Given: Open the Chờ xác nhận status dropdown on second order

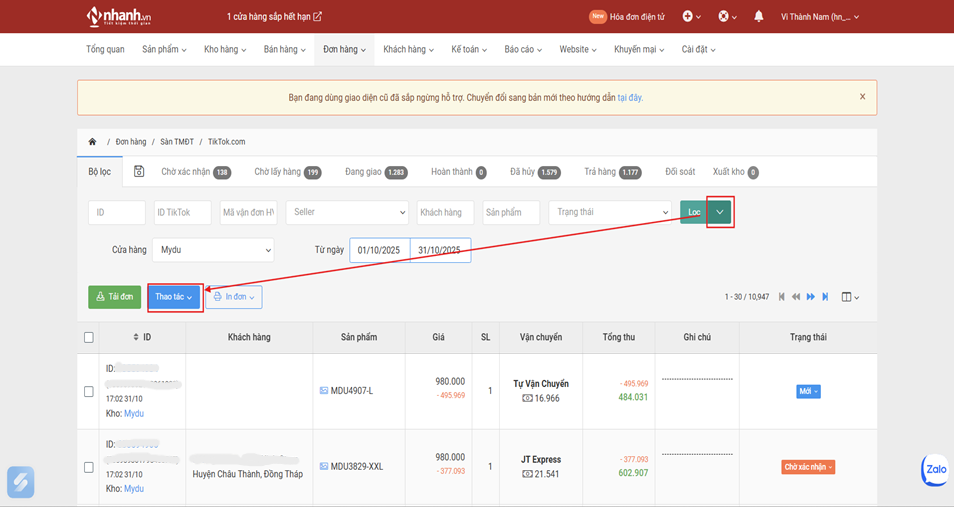Looking at the screenshot, I should [808, 467].
